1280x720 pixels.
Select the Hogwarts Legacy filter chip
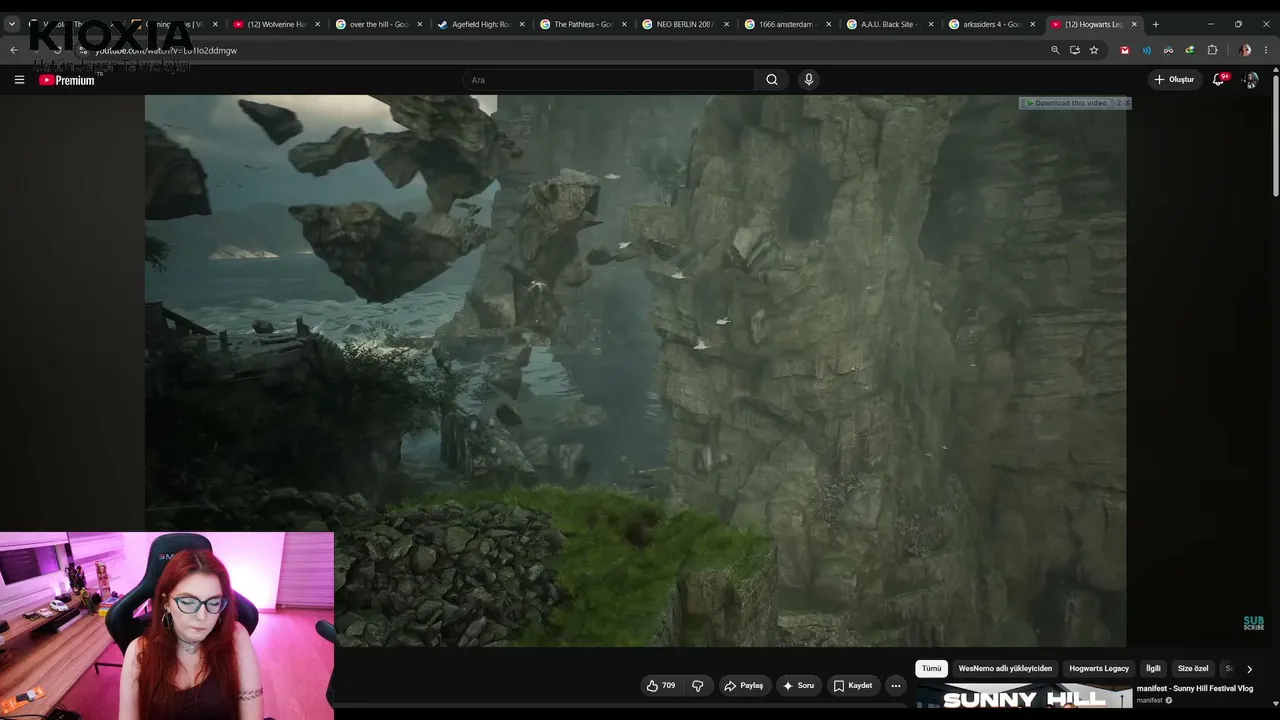1099,669
